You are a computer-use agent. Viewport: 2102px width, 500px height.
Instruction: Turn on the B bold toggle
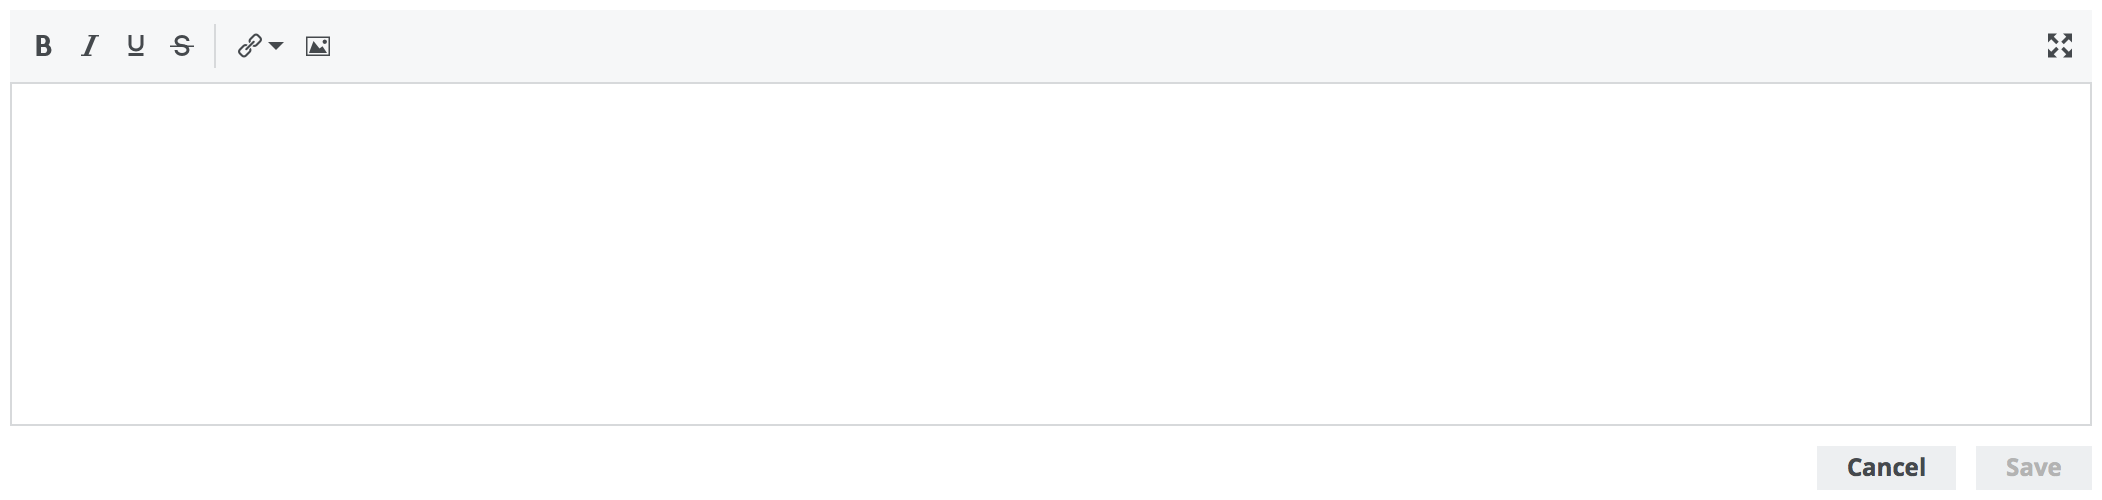tap(43, 46)
